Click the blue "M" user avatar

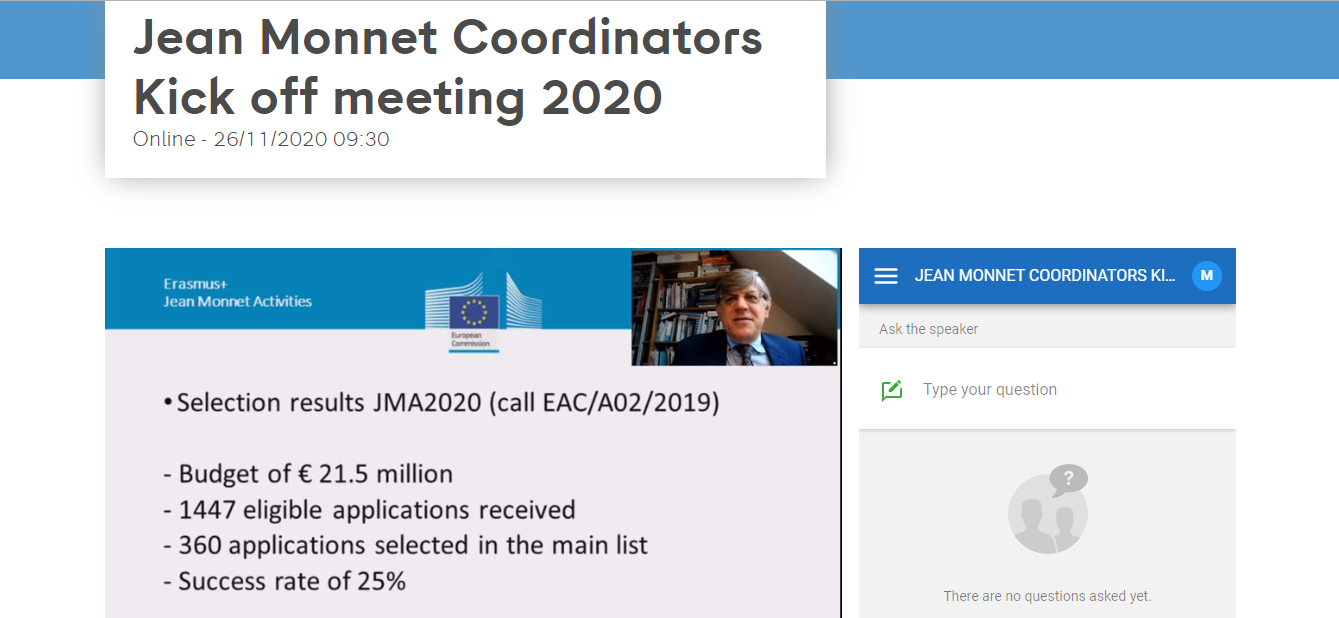(x=1207, y=276)
